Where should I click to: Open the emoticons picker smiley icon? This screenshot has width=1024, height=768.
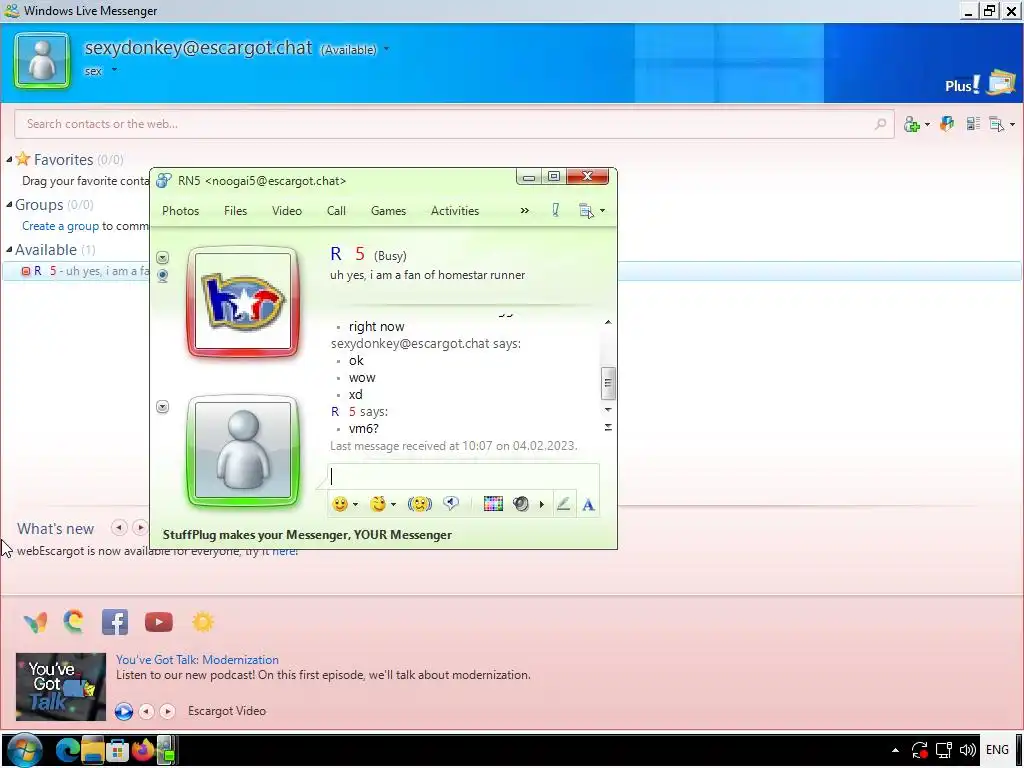point(340,504)
